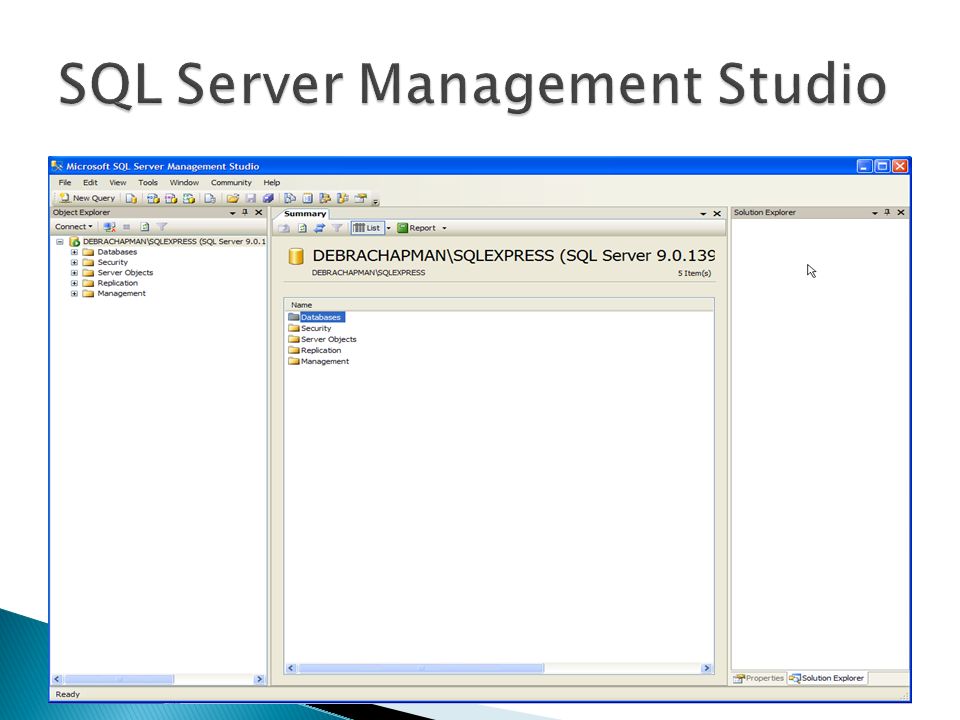Click the Open File folder icon
The height and width of the screenshot is (720, 960).
pyautogui.click(x=233, y=198)
